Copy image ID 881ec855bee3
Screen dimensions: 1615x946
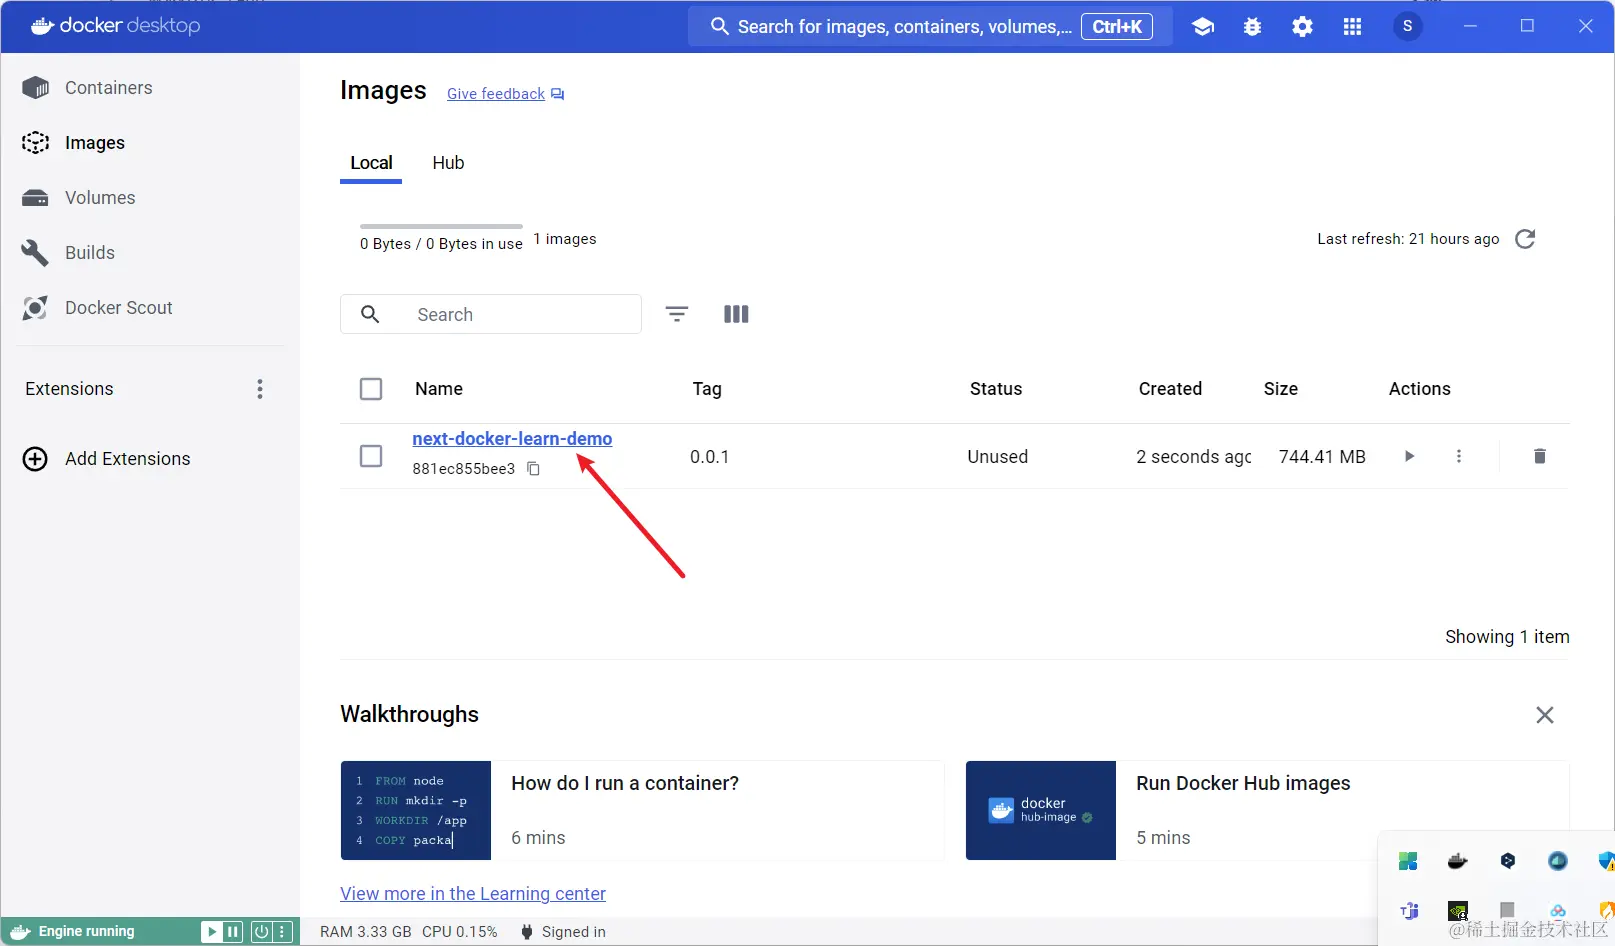coord(534,469)
